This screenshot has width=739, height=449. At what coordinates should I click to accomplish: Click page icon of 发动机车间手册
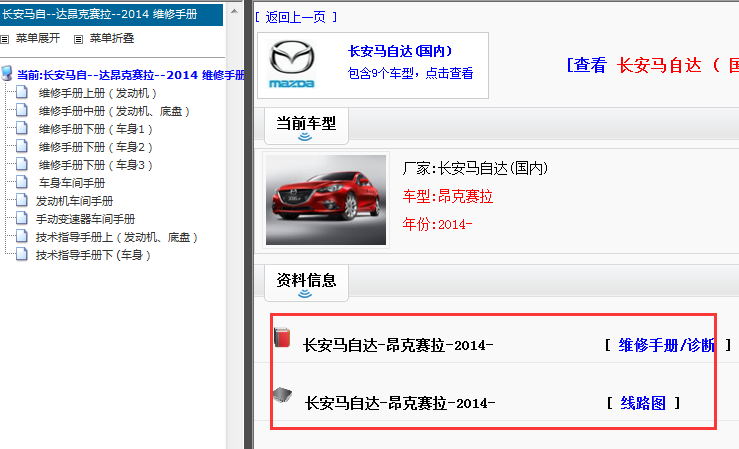pos(22,200)
